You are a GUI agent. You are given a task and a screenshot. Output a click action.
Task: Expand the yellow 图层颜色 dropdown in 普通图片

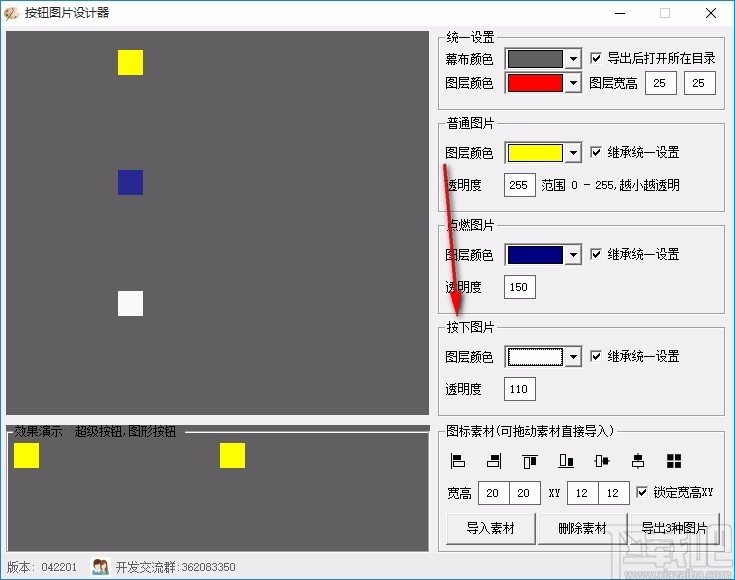tap(573, 153)
